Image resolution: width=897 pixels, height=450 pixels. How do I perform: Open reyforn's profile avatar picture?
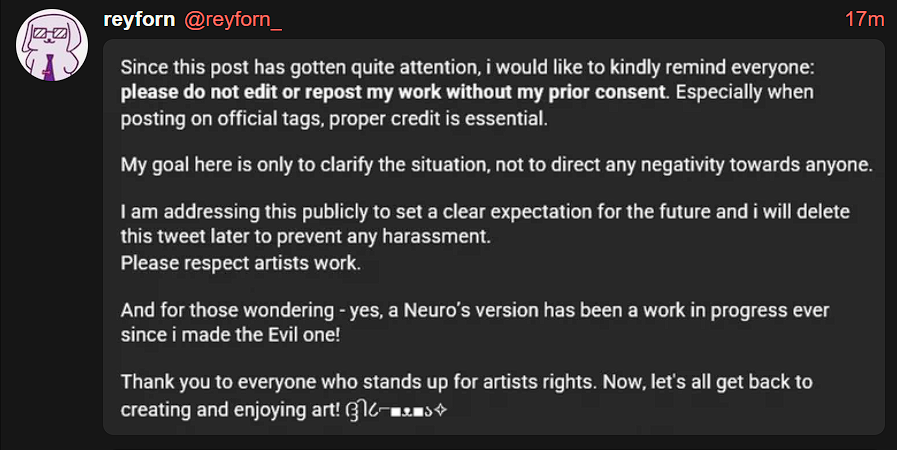click(52, 45)
